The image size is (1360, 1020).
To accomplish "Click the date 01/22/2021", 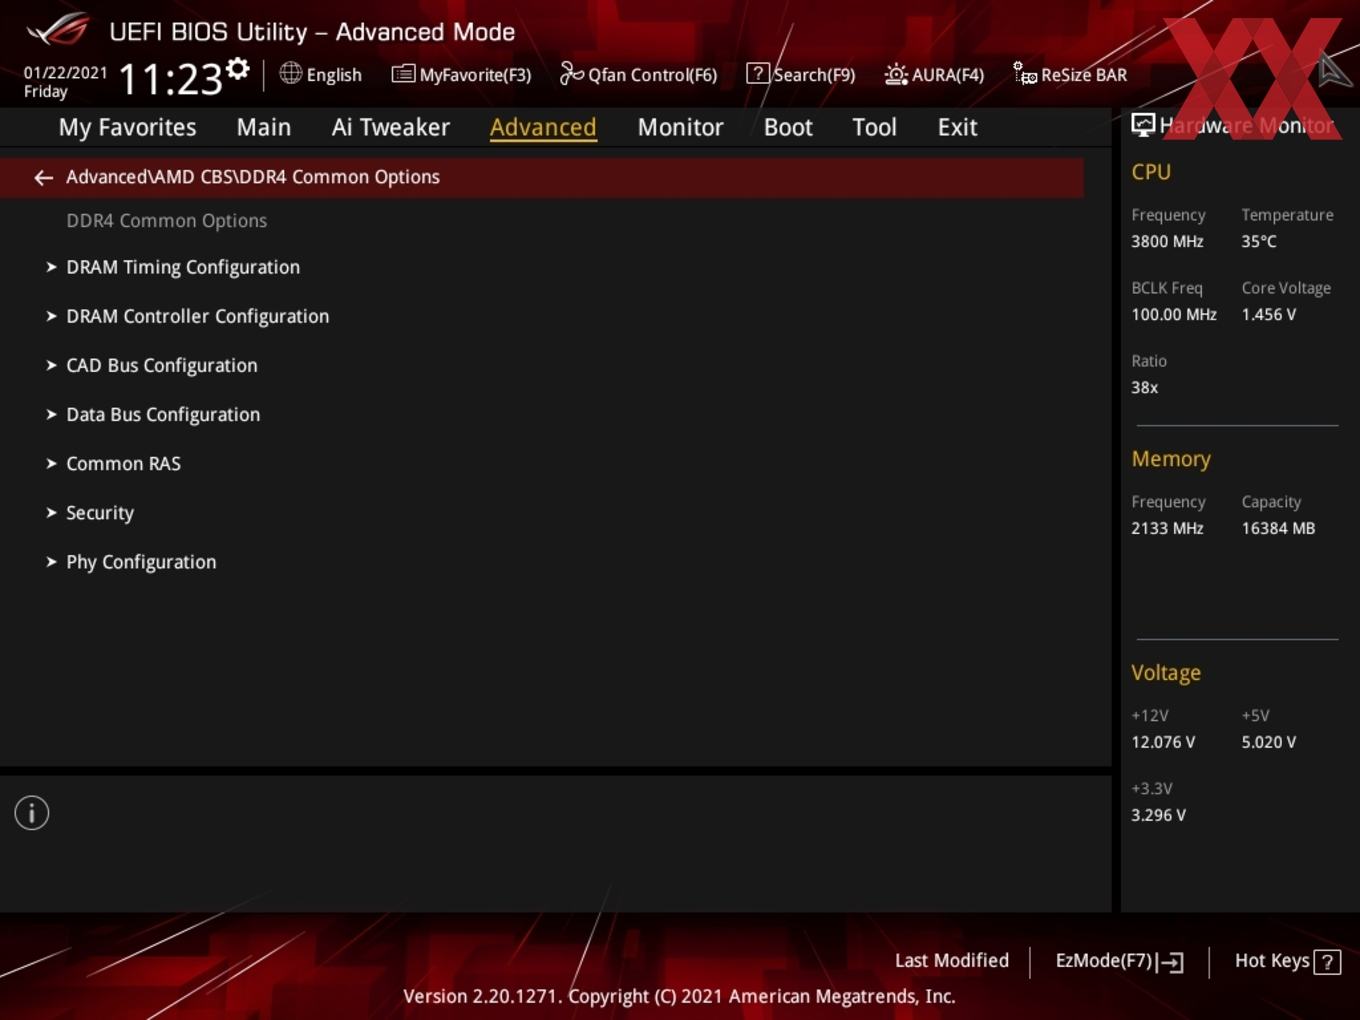I will (x=65, y=73).
